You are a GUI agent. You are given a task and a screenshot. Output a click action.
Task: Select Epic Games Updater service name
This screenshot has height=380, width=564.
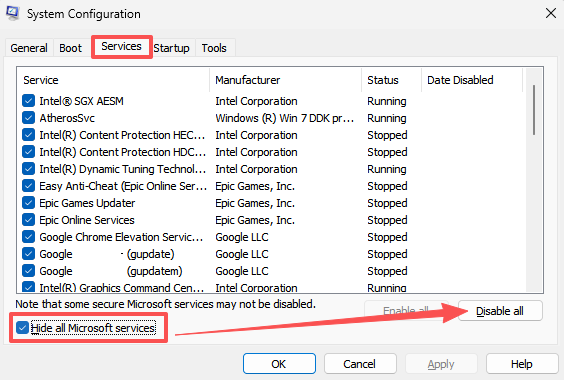click(x=87, y=203)
